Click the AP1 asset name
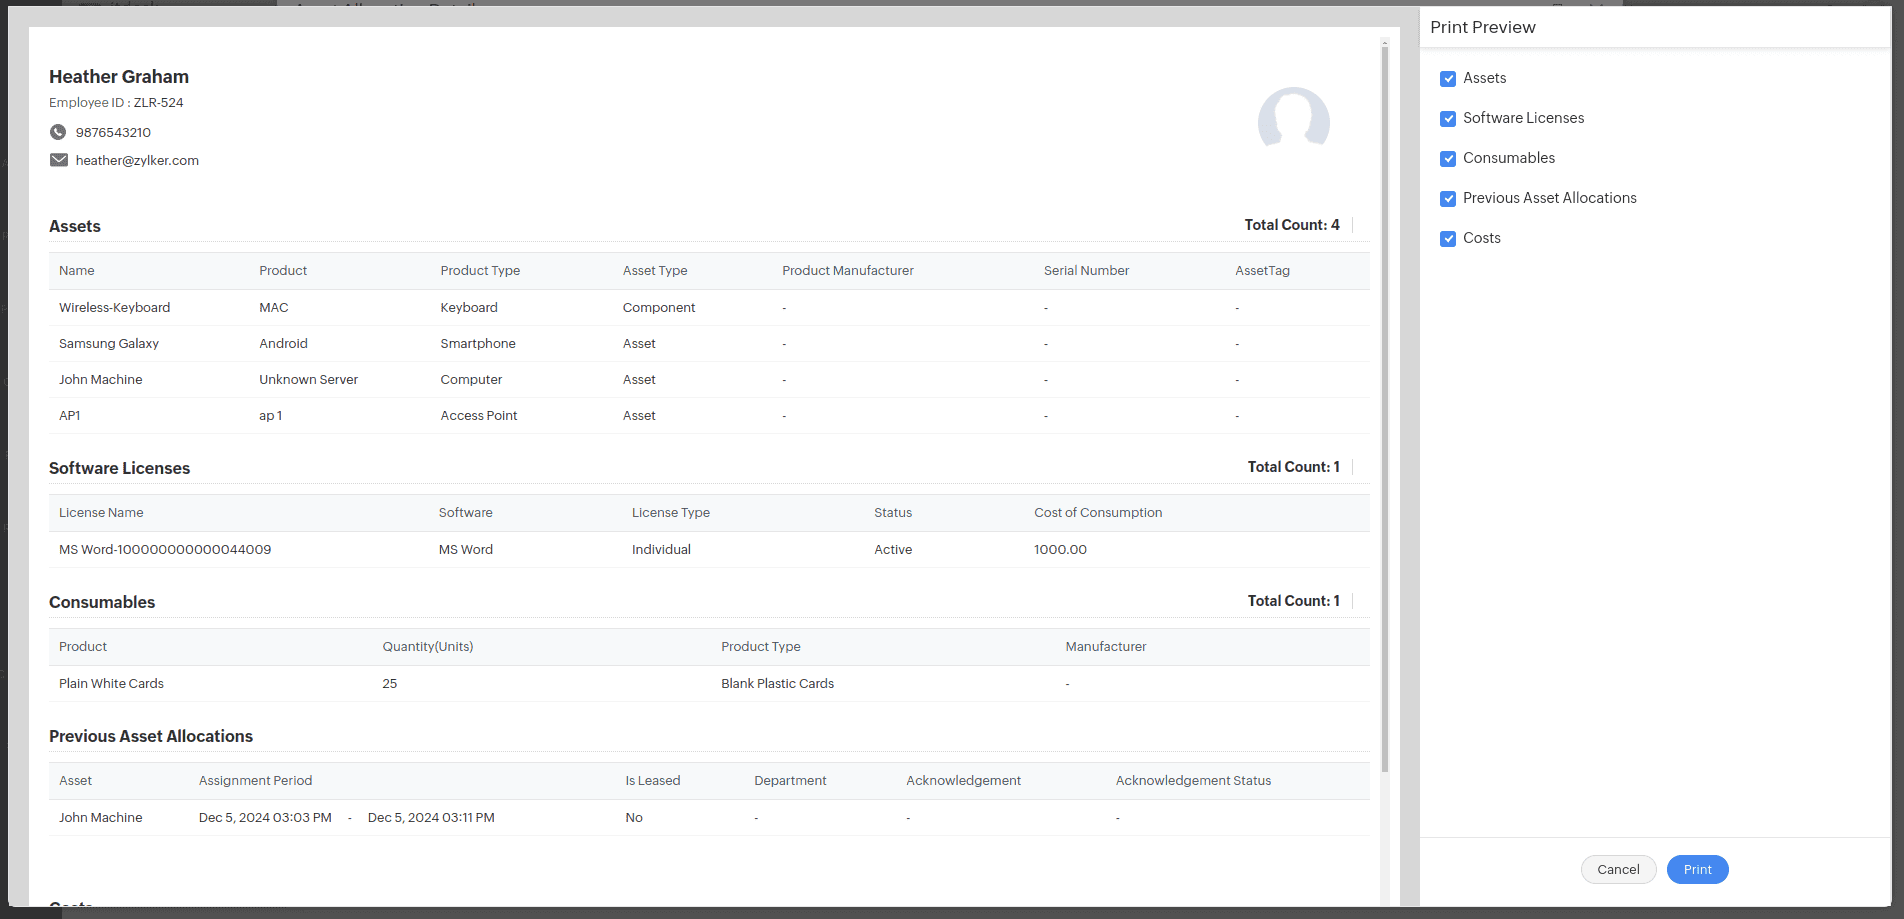Screen dimensions: 1904x919 click(69, 415)
